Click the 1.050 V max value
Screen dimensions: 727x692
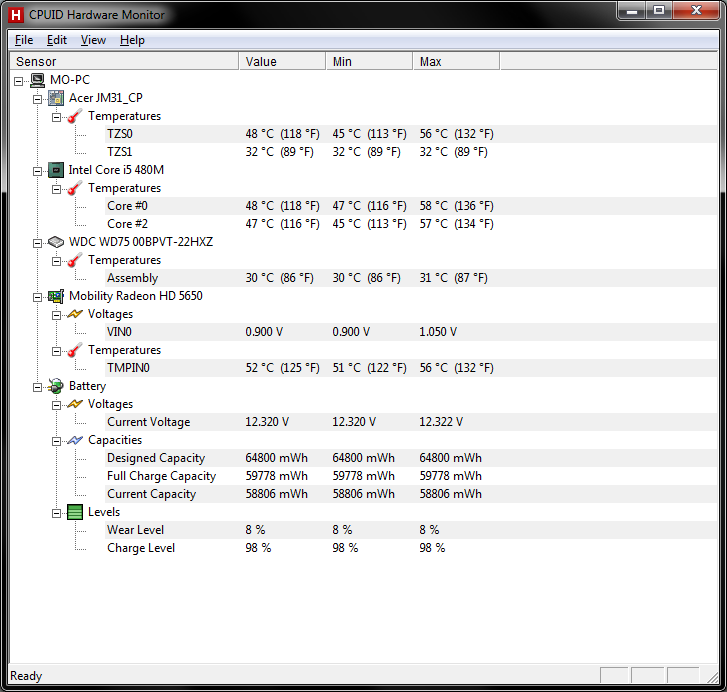click(438, 332)
